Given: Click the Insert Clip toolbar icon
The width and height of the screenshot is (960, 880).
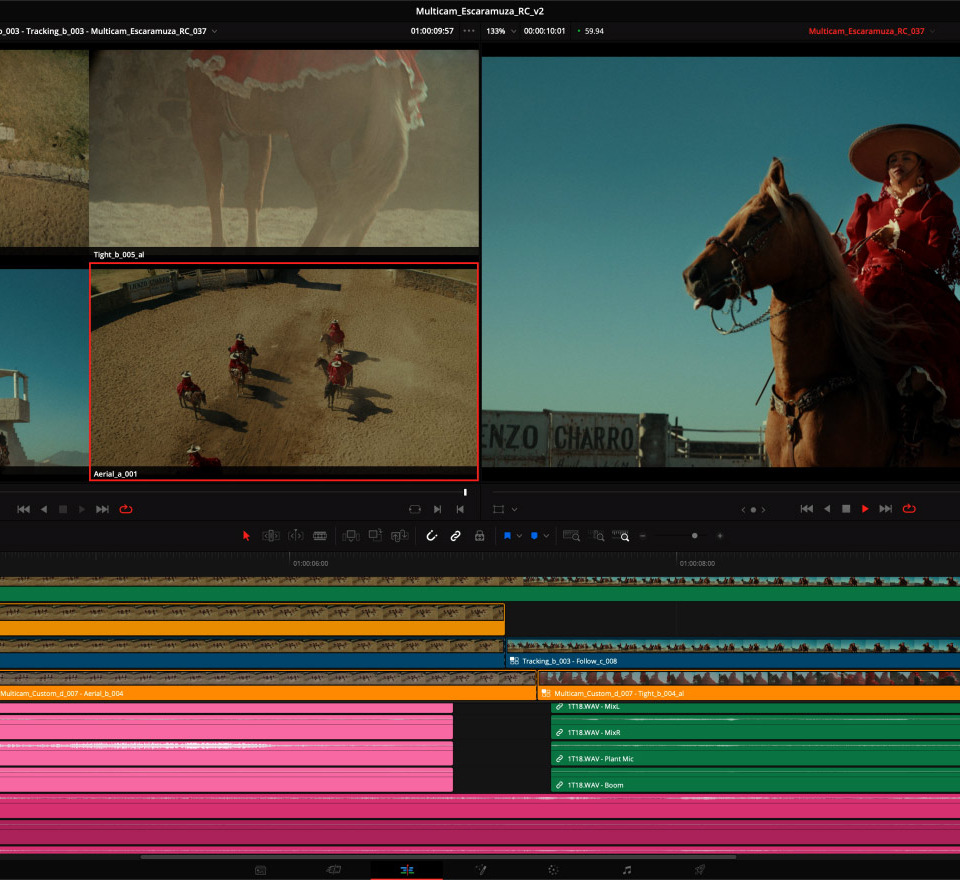Looking at the screenshot, I should tap(351, 536).
